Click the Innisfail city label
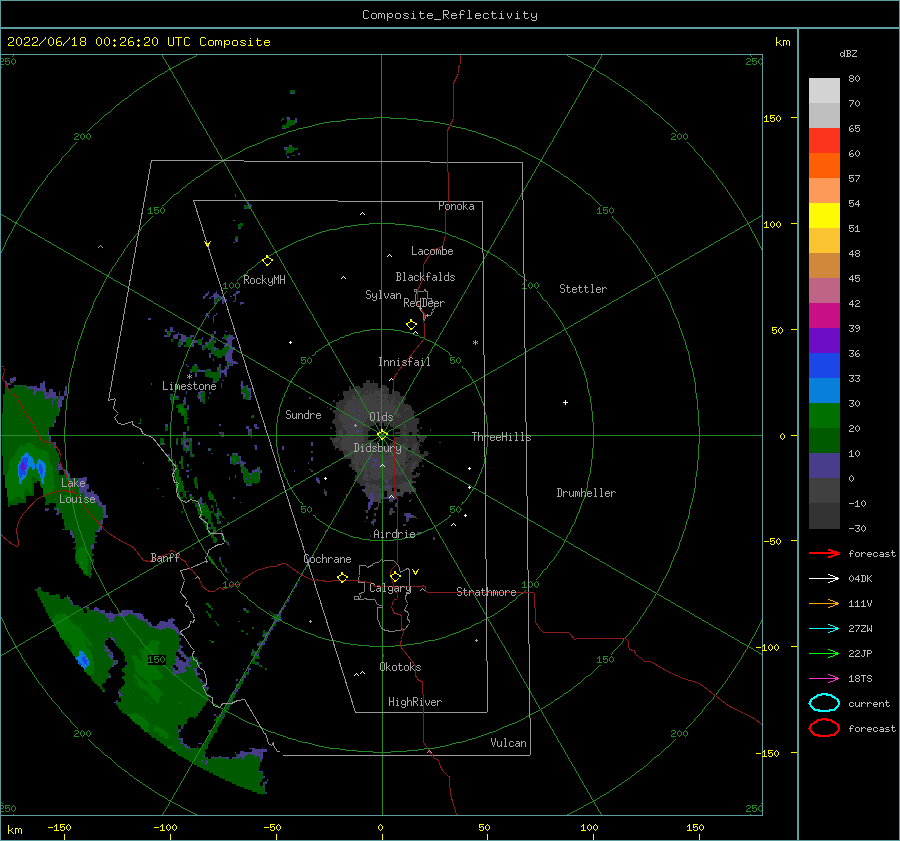Screen dimensions: 900x841 tap(404, 362)
